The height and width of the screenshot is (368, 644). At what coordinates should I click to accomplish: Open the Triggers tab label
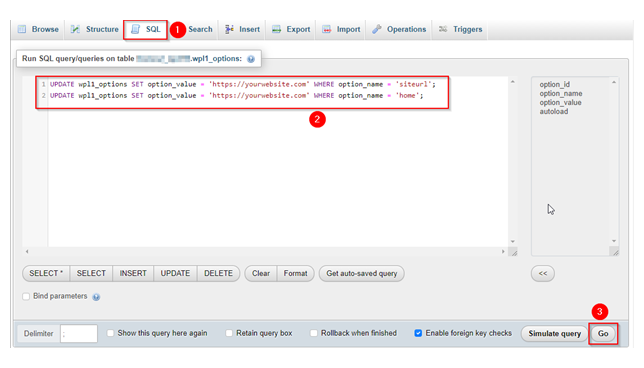point(468,29)
